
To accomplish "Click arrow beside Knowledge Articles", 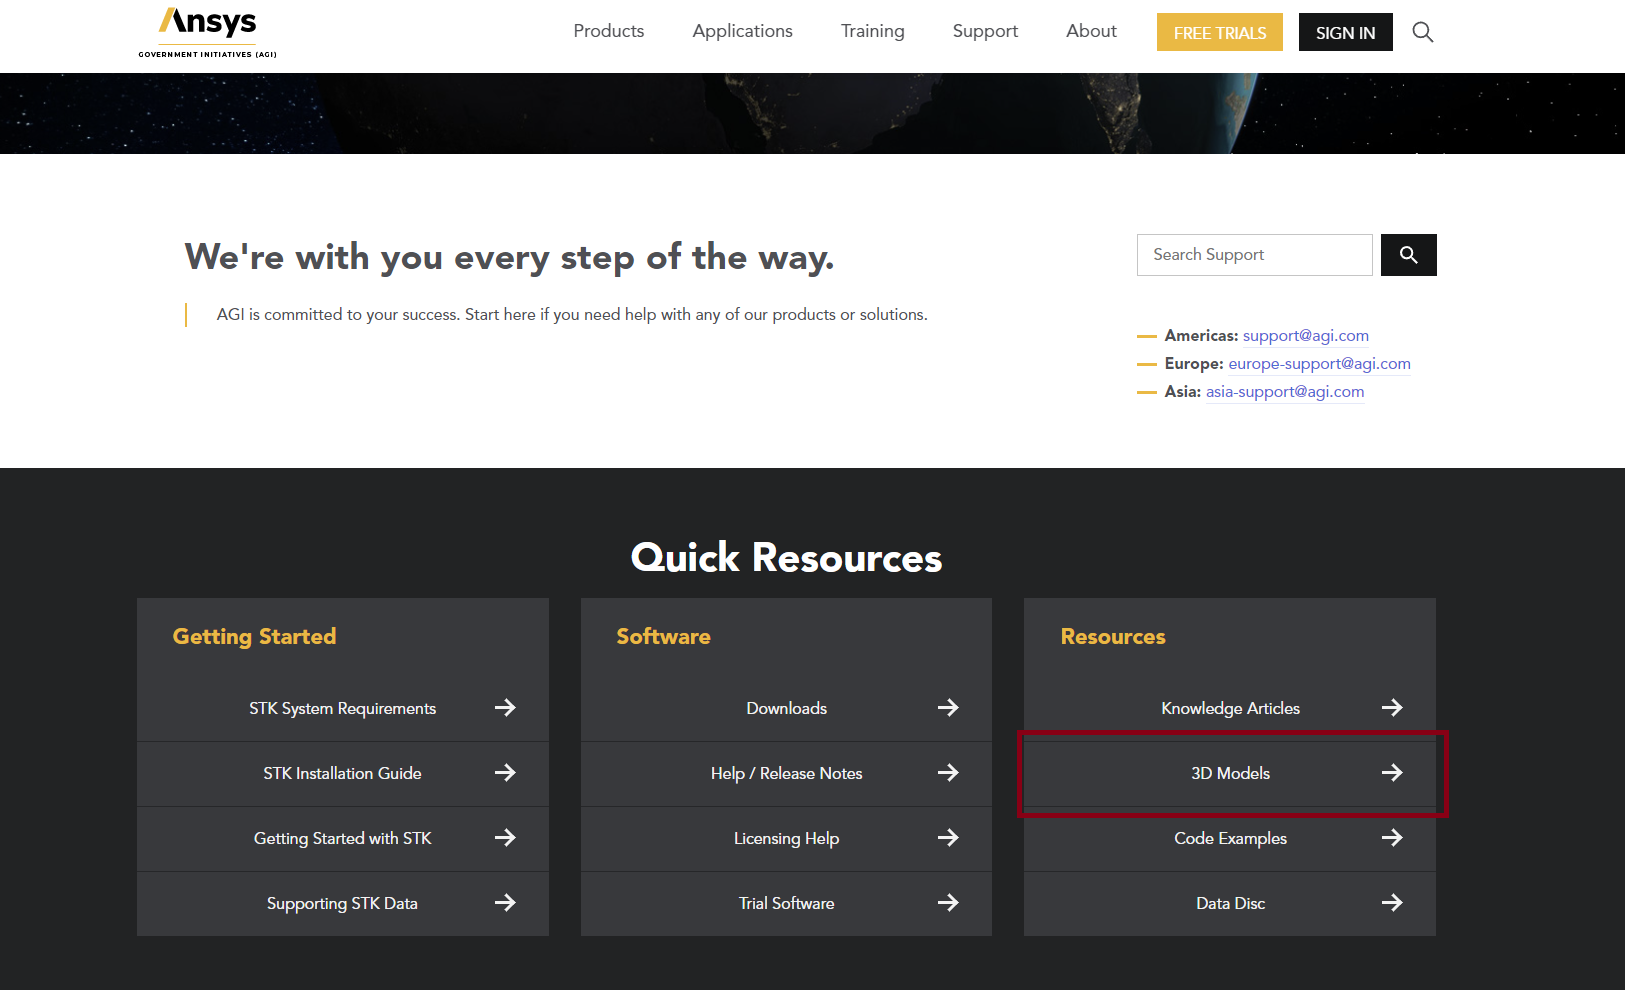I will (x=1392, y=708).
